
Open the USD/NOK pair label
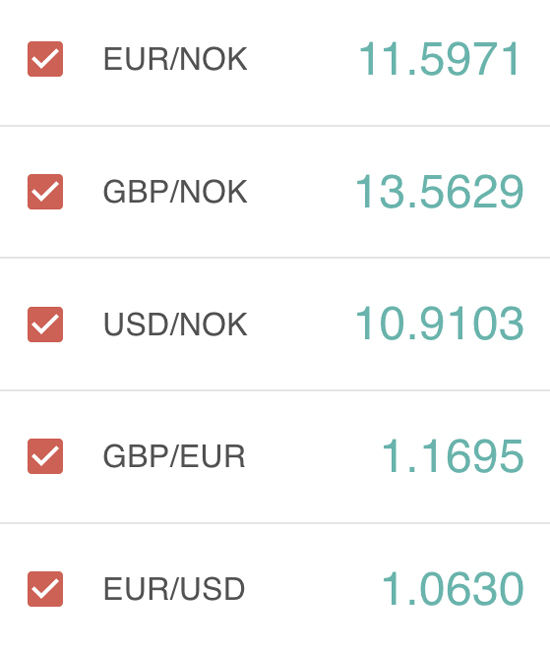pos(175,324)
